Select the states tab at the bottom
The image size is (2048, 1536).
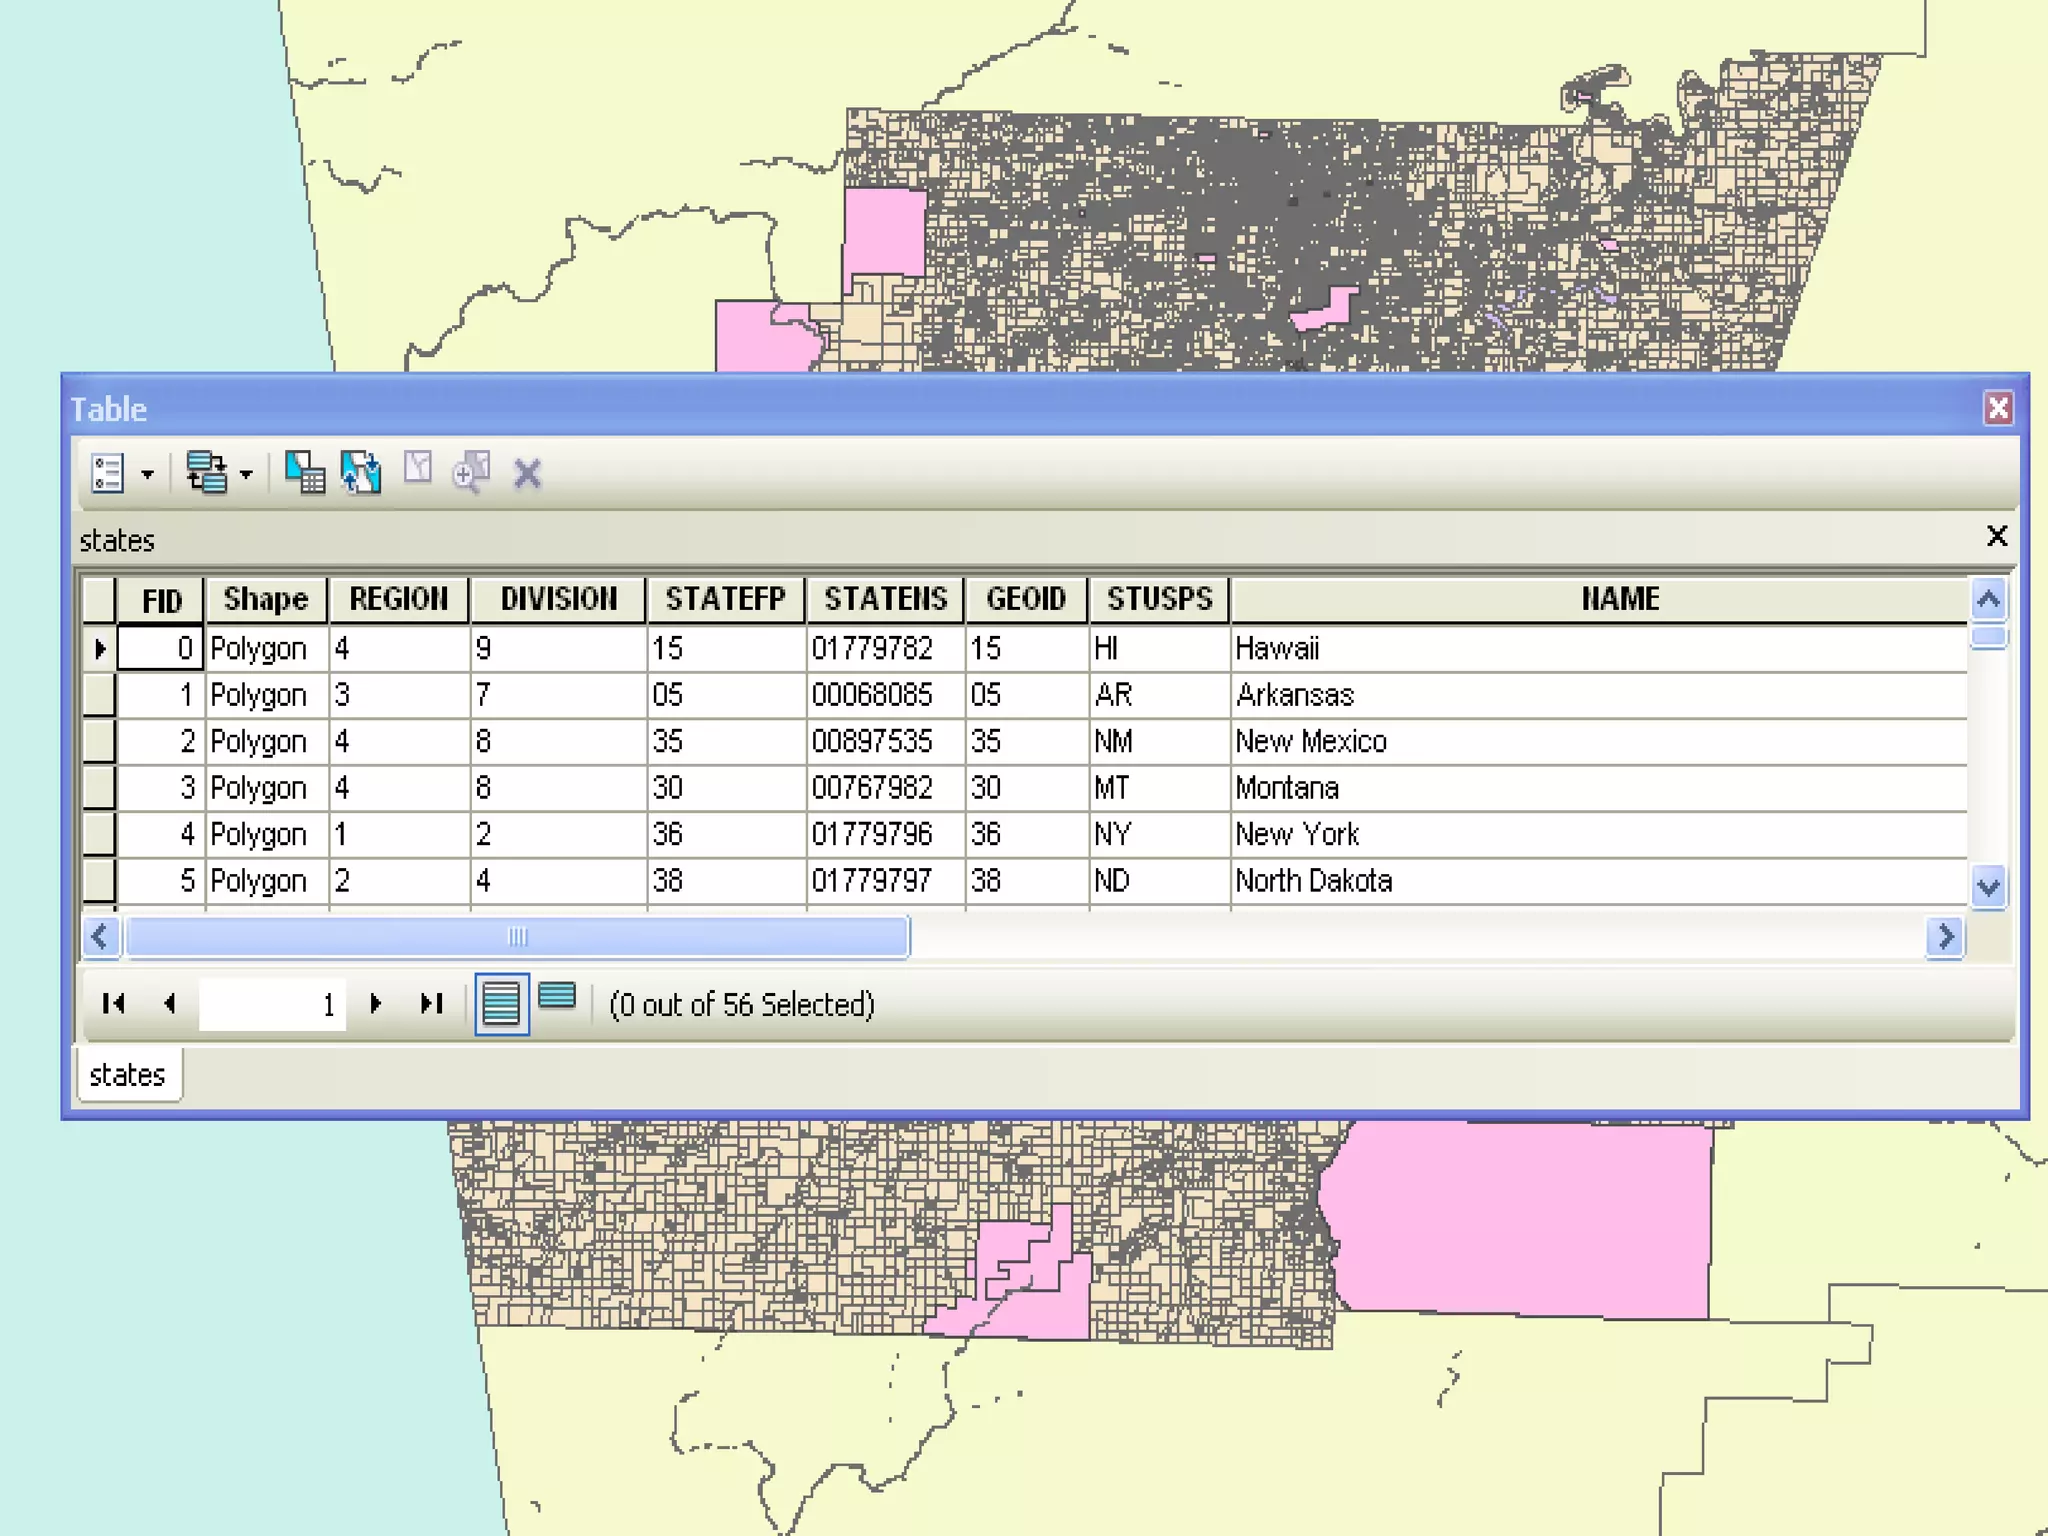tap(128, 1075)
